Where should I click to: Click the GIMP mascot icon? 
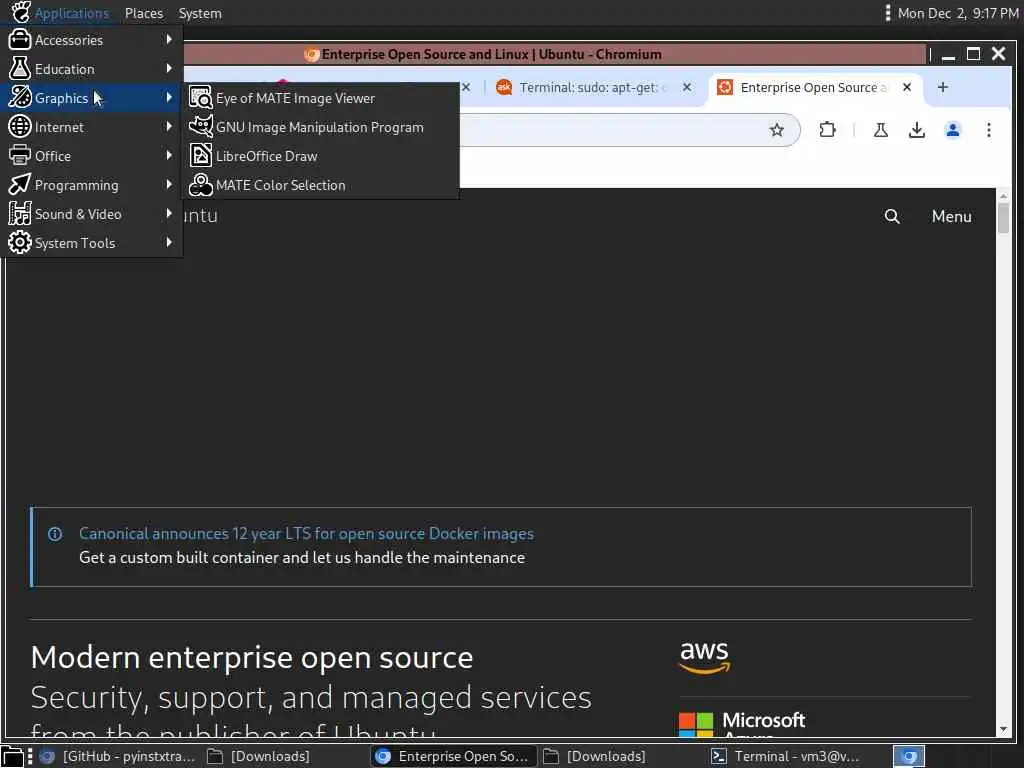pyautogui.click(x=200, y=127)
